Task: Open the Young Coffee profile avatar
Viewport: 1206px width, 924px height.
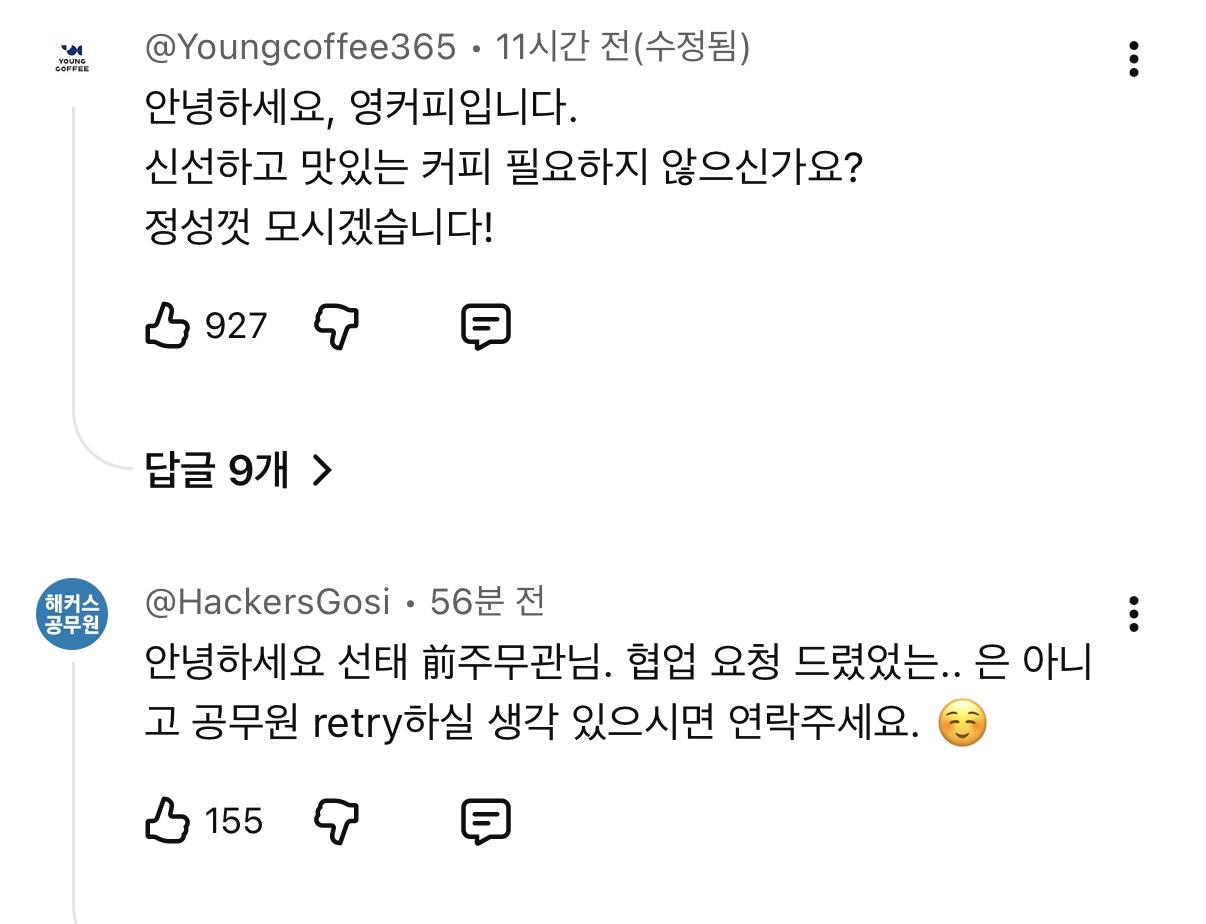Action: point(73,58)
